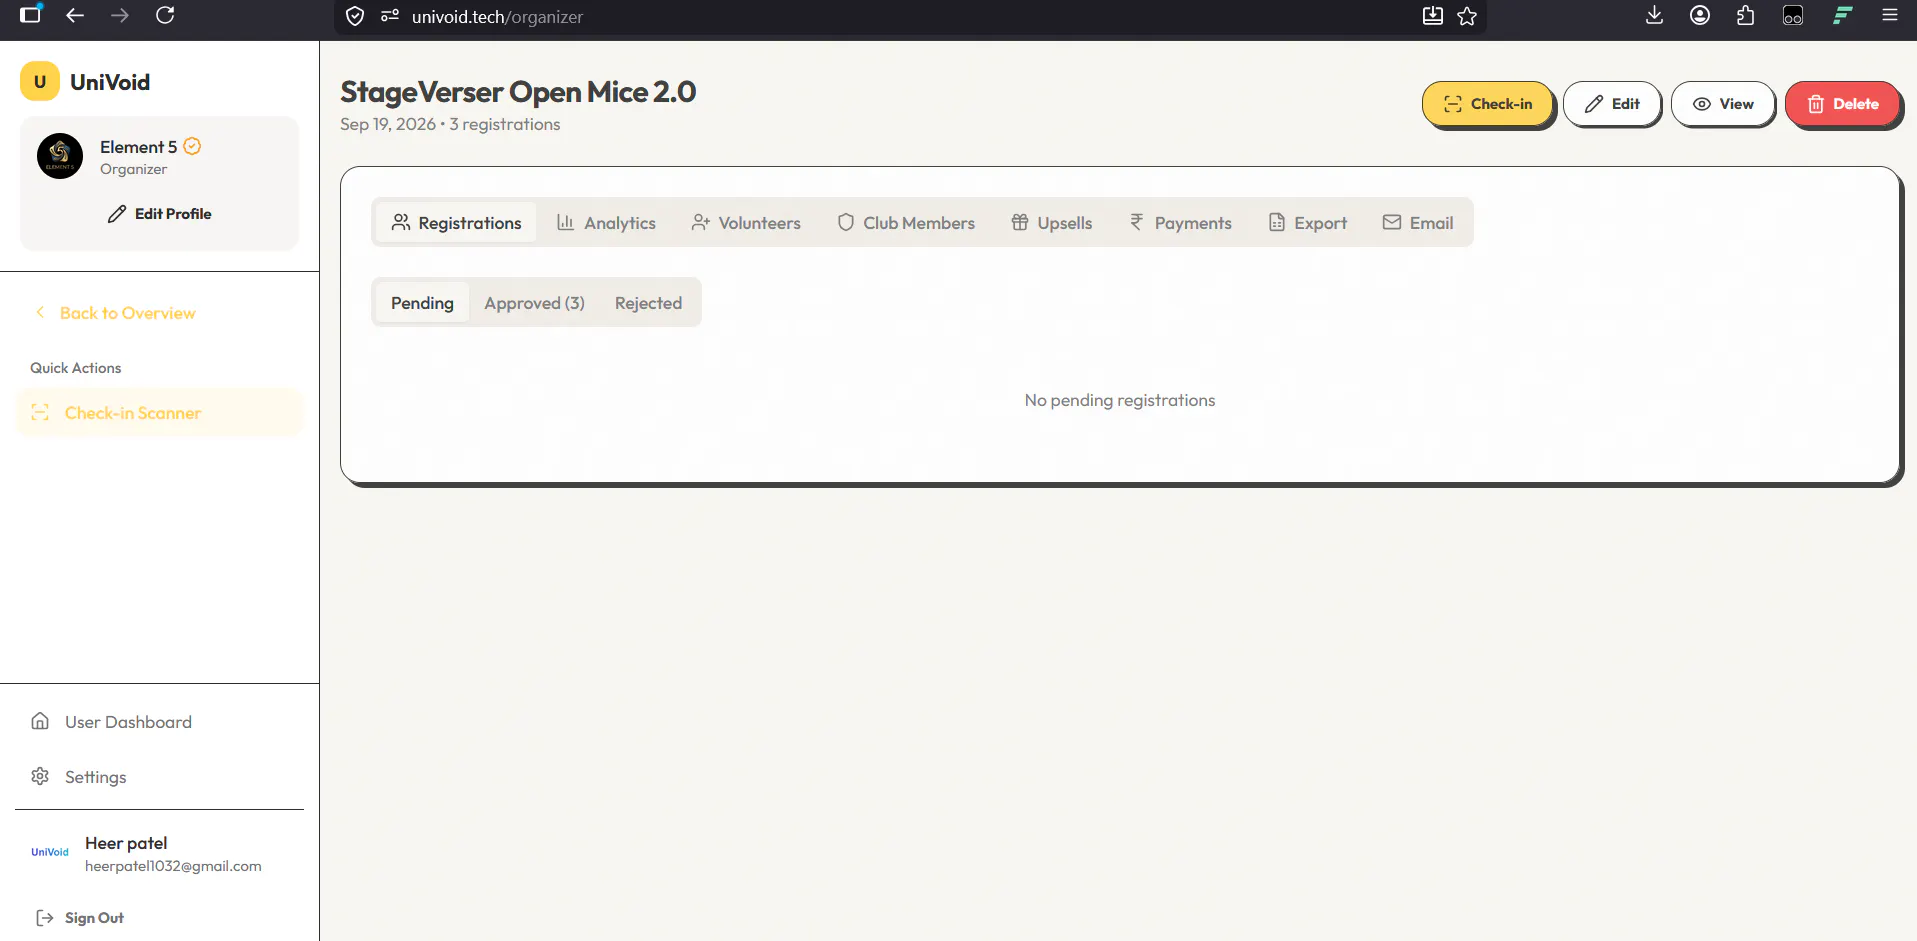1917x941 pixels.
Task: Click the home icon for User Dashboard
Action: point(40,721)
